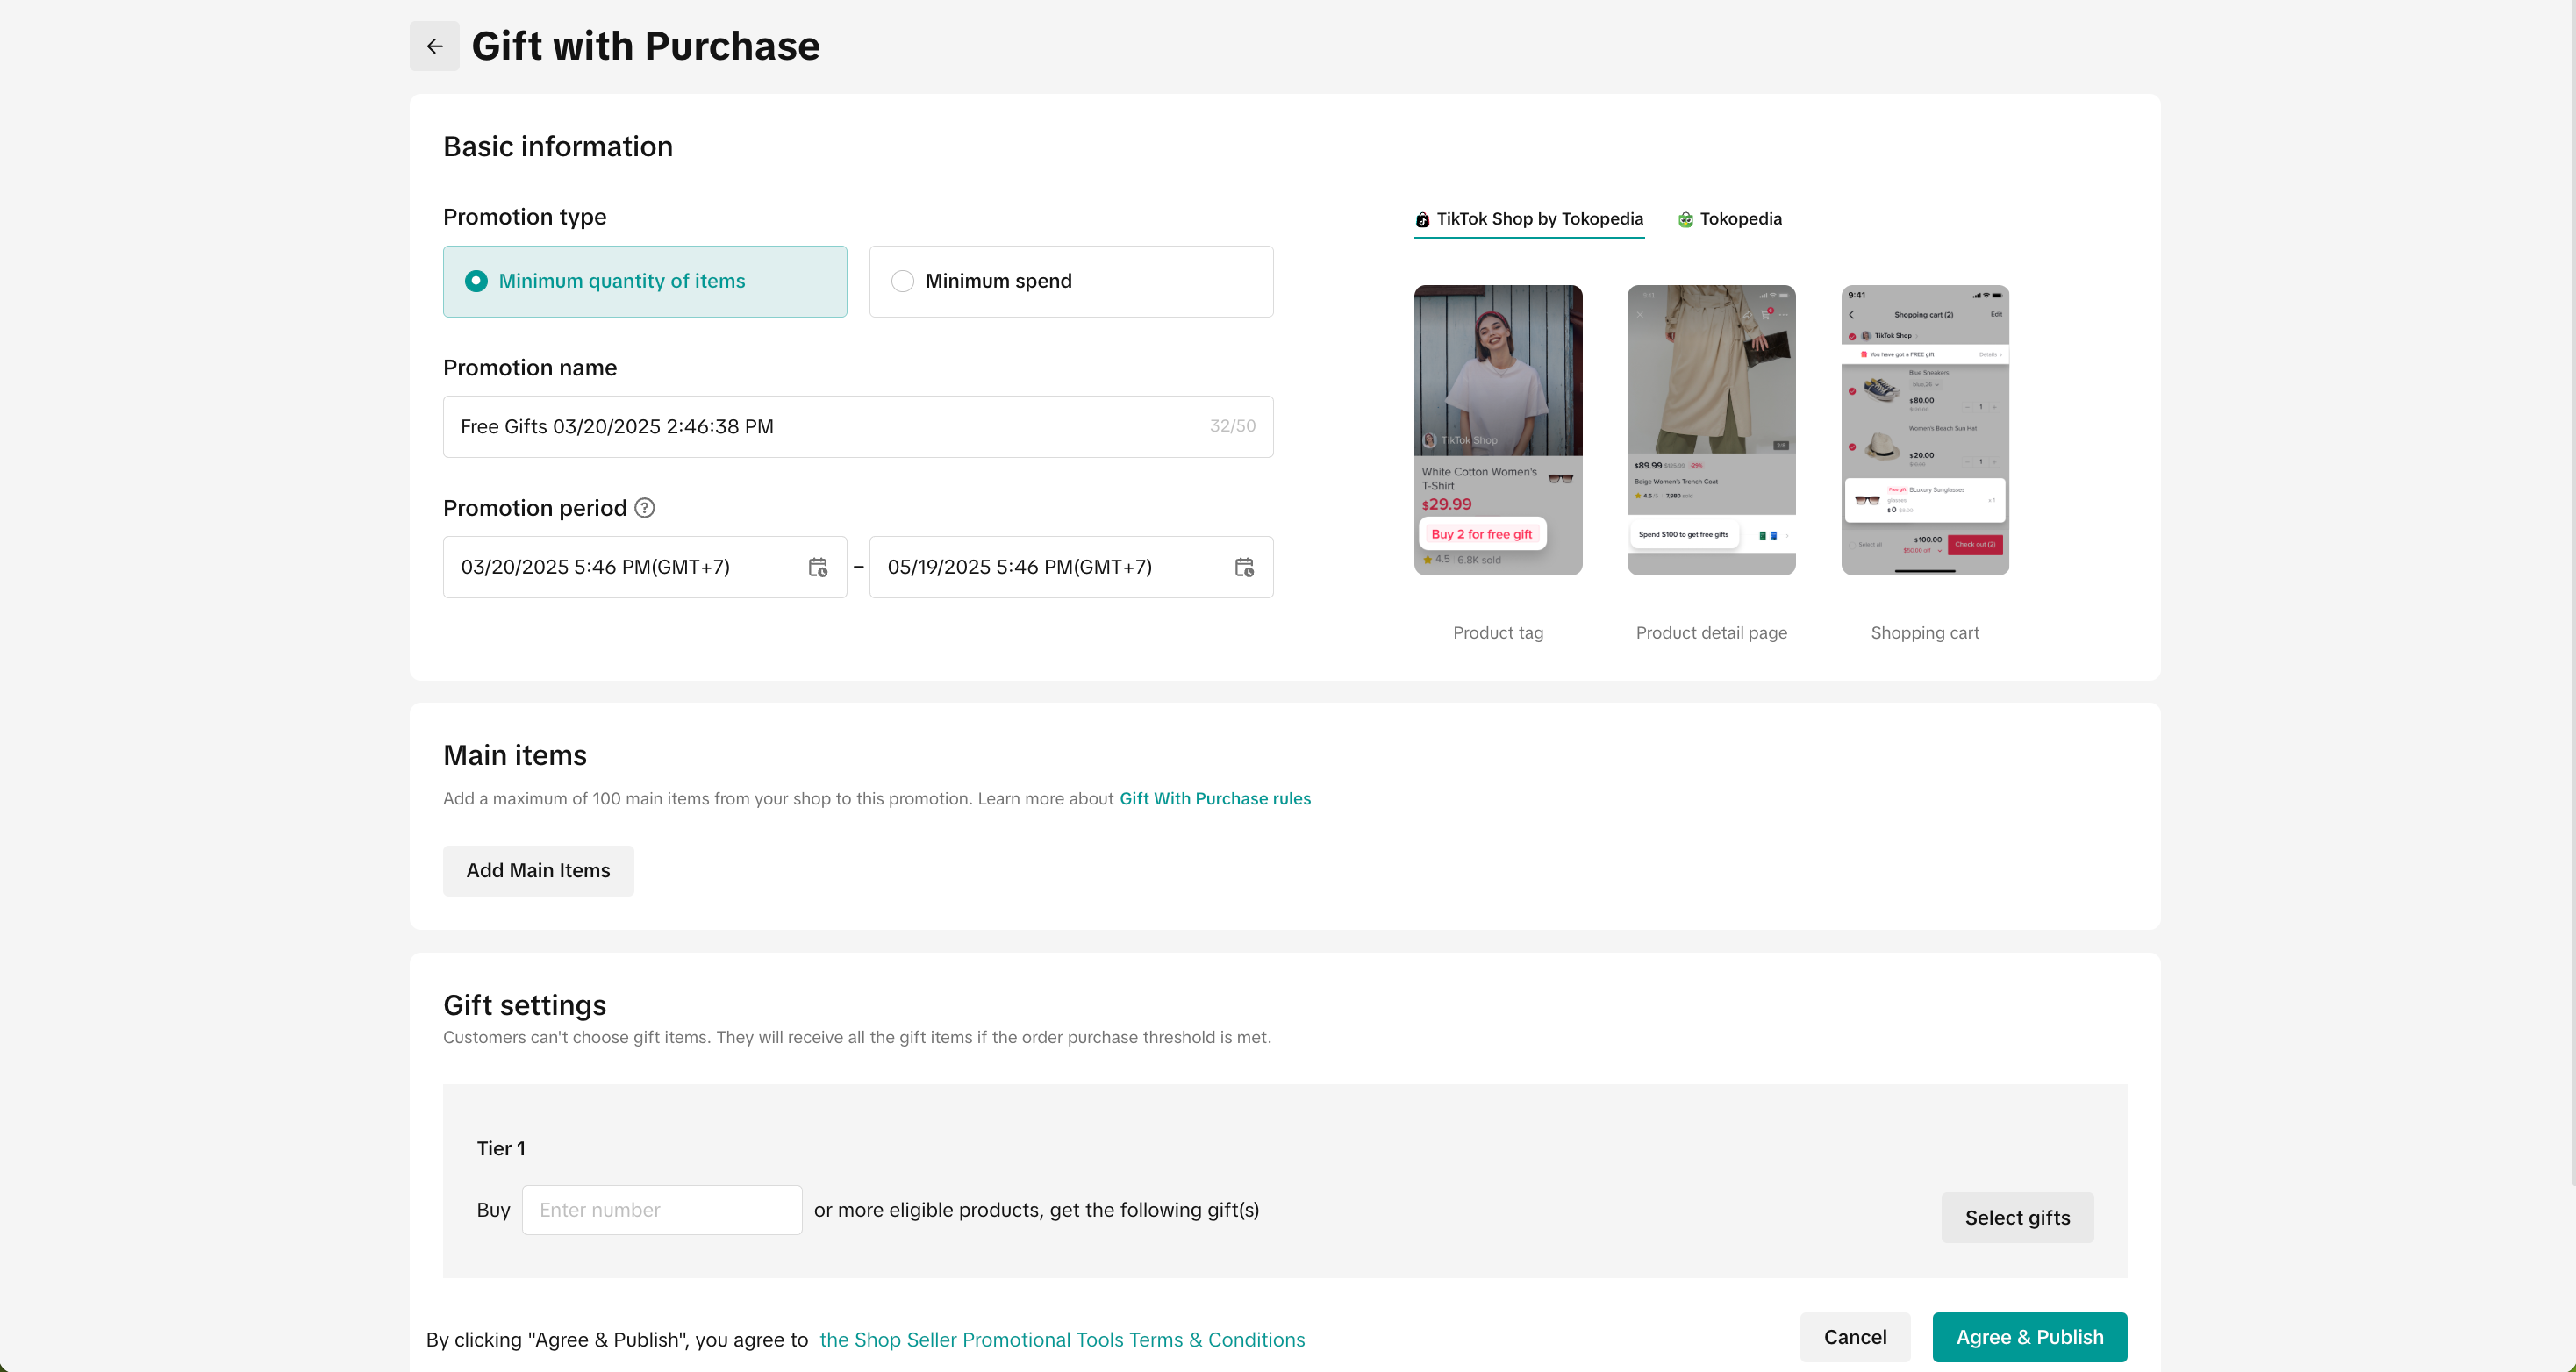Switch to TikTok Shop by Tokopedia tab
The image size is (2576, 1372).
point(1539,219)
